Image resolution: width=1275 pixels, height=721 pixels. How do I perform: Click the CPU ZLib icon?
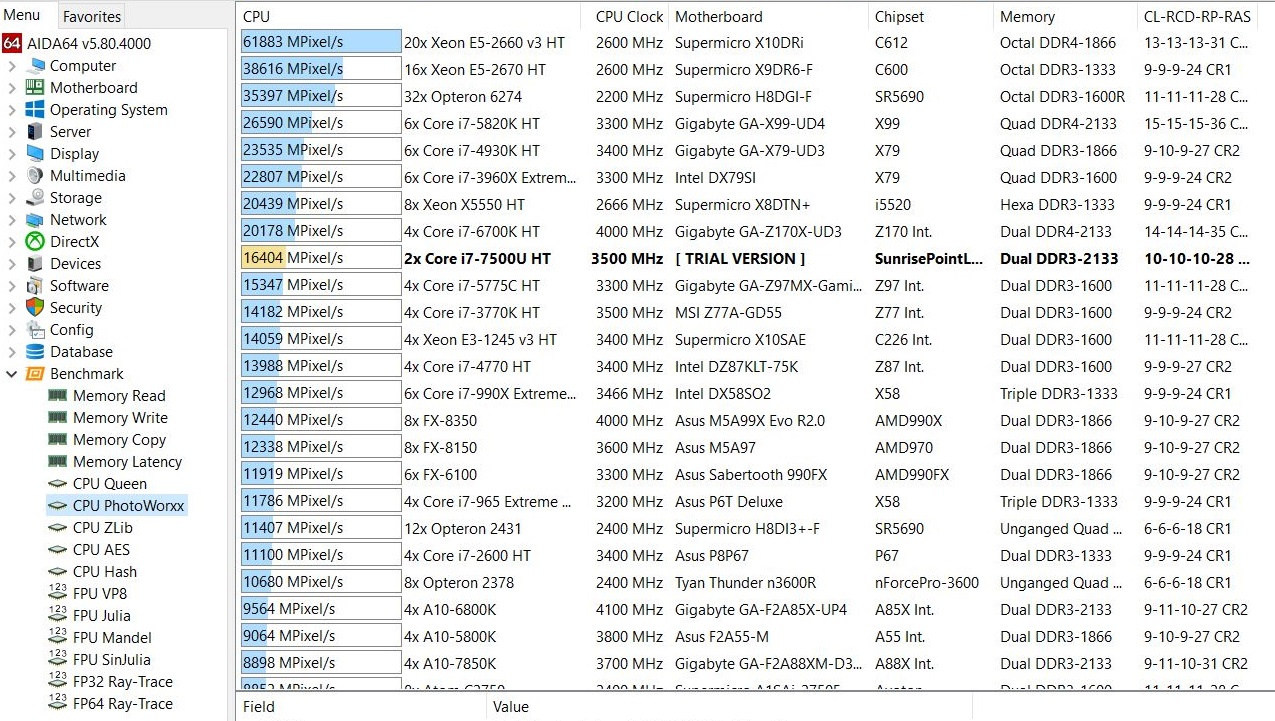[x=57, y=528]
